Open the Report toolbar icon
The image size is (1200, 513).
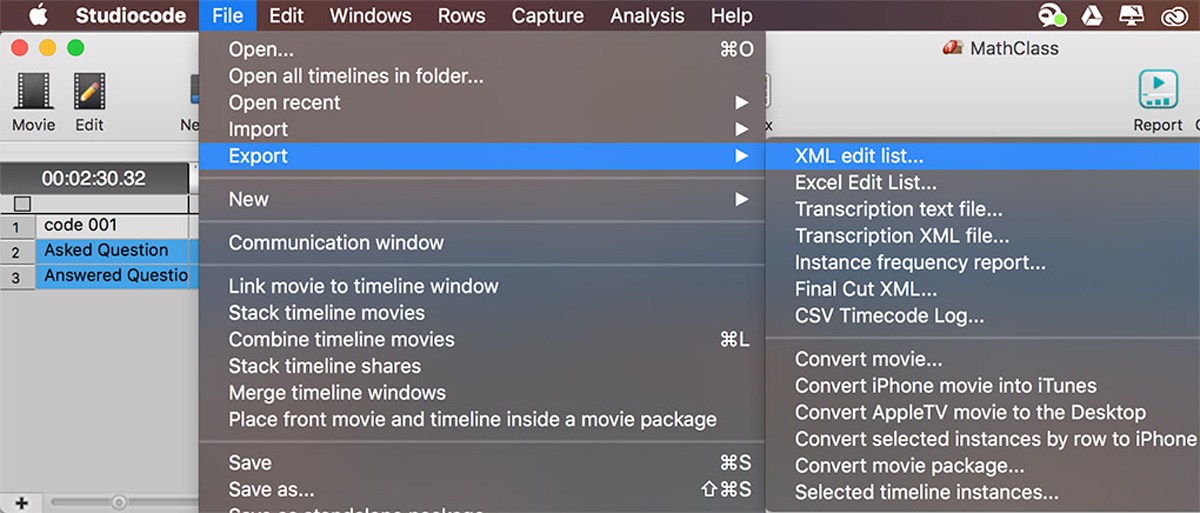pyautogui.click(x=1158, y=102)
